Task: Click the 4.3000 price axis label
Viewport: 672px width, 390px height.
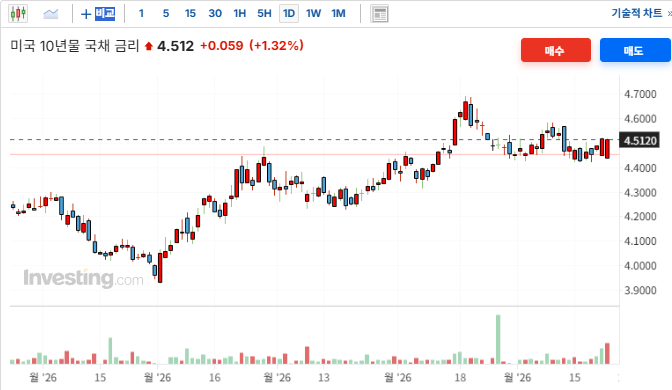Action: [x=640, y=192]
